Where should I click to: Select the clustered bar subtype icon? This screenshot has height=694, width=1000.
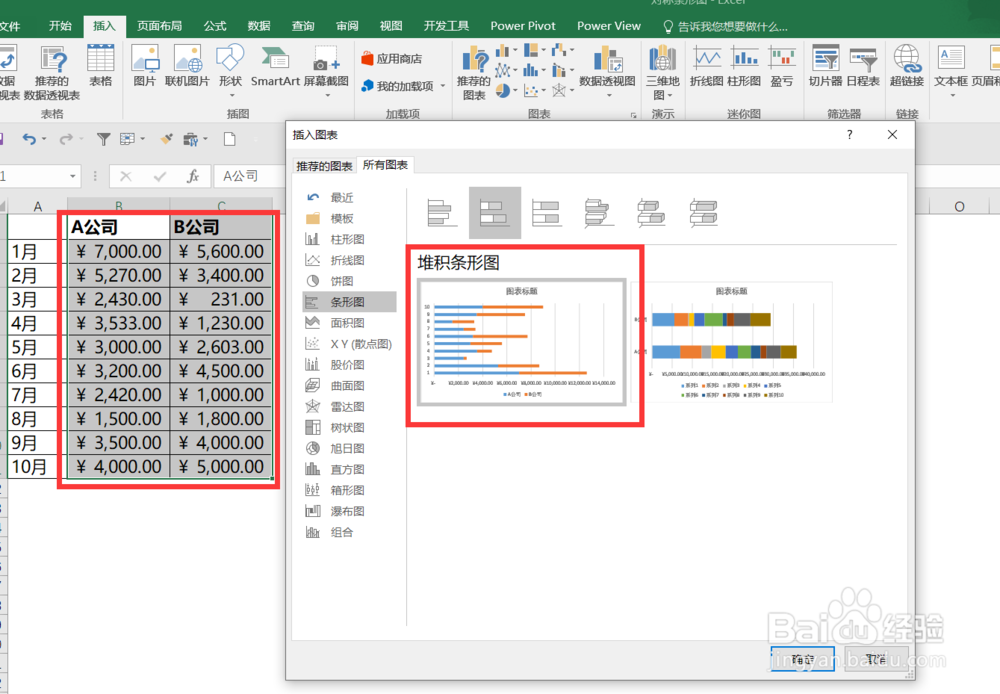coord(443,212)
